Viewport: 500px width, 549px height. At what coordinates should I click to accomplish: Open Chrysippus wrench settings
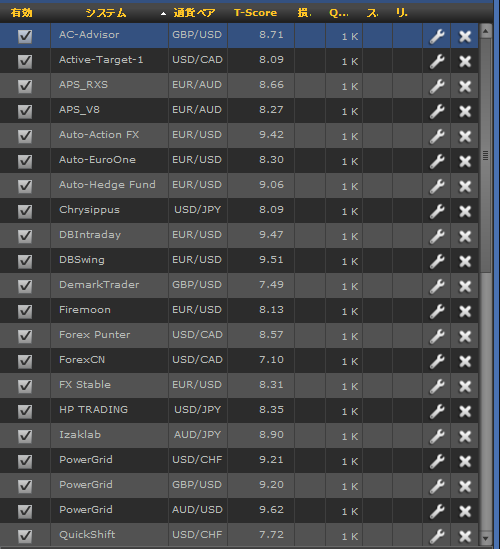click(x=437, y=211)
